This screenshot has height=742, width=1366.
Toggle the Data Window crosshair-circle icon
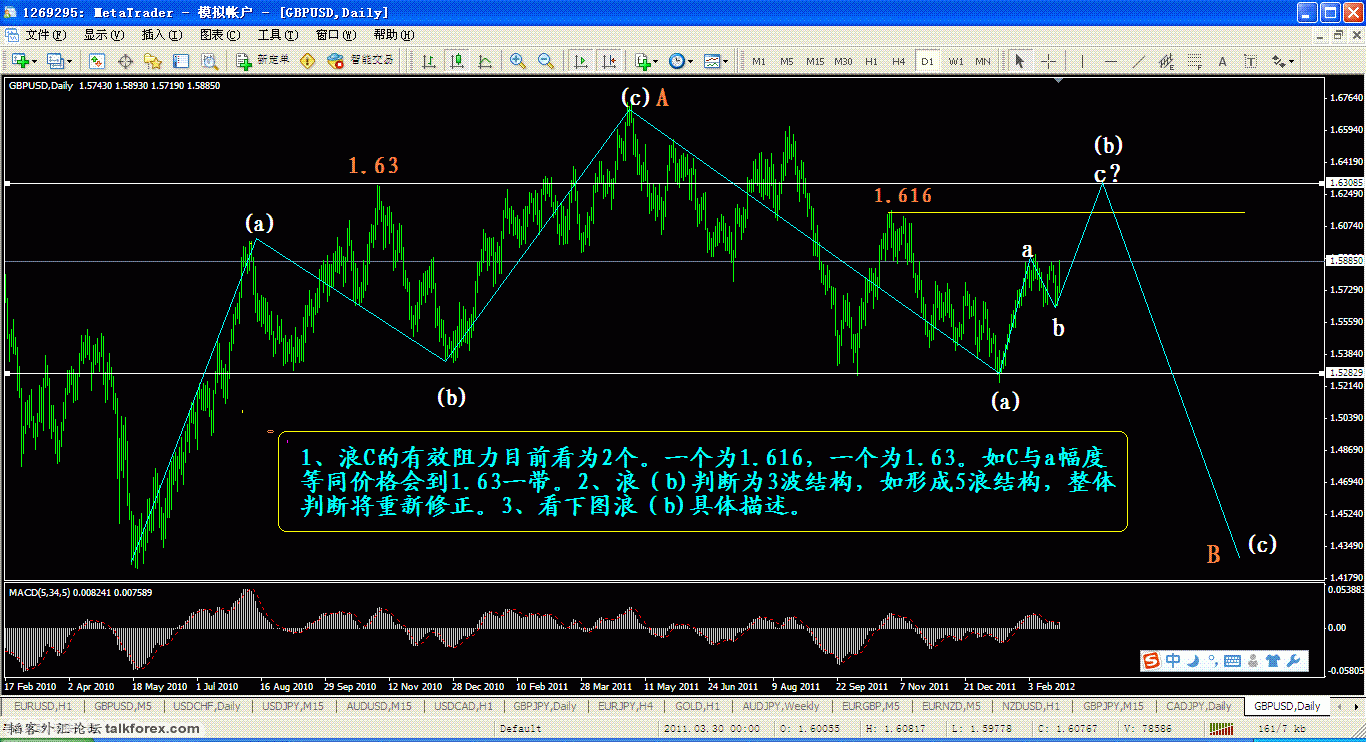tap(126, 61)
